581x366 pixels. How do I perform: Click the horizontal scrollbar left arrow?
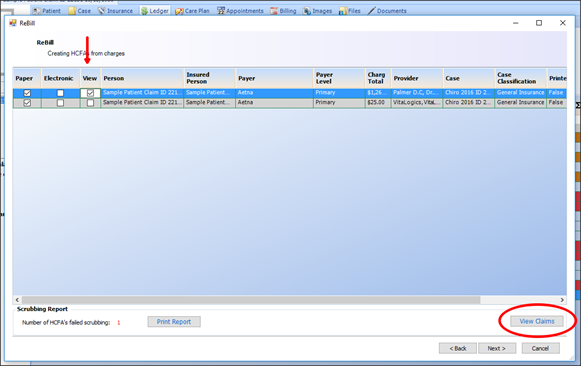17,300
